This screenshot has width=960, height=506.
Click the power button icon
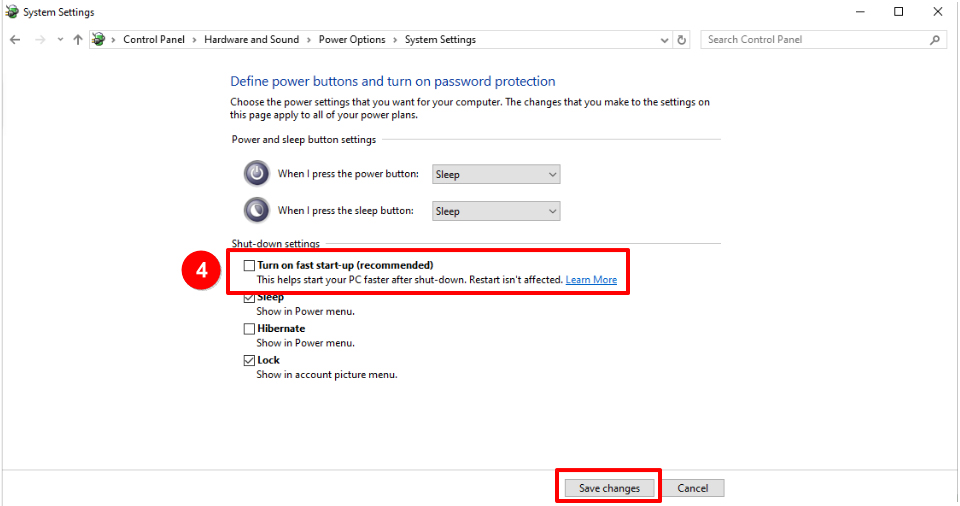pos(257,173)
